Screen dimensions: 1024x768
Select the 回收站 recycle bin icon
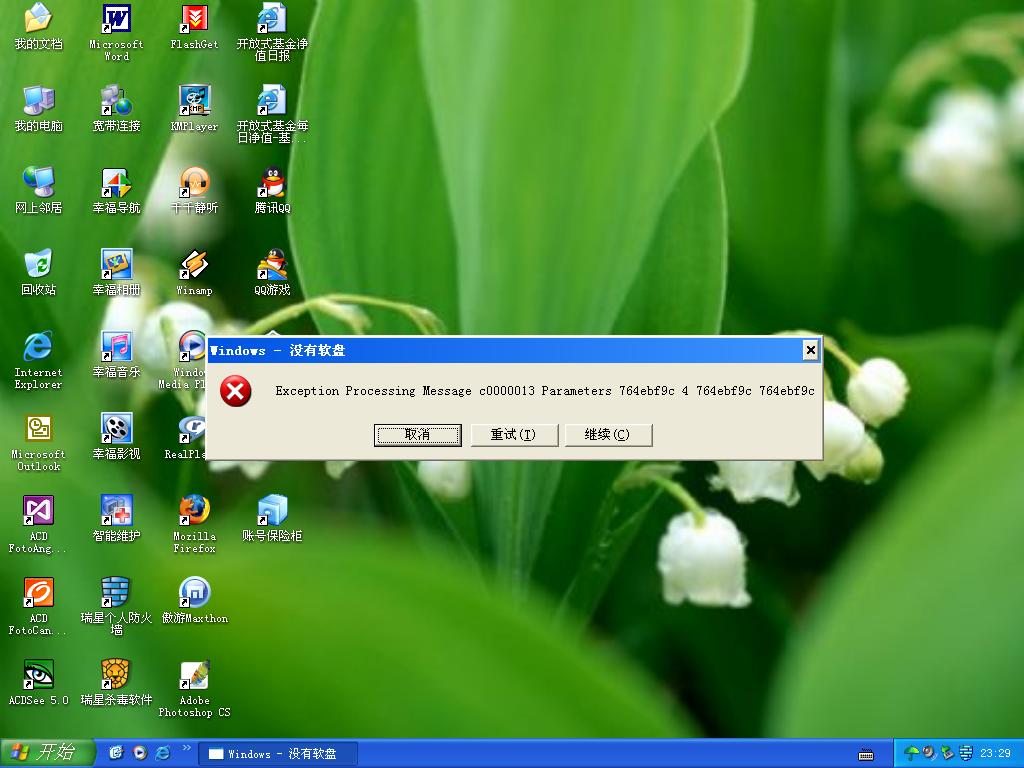[38, 272]
